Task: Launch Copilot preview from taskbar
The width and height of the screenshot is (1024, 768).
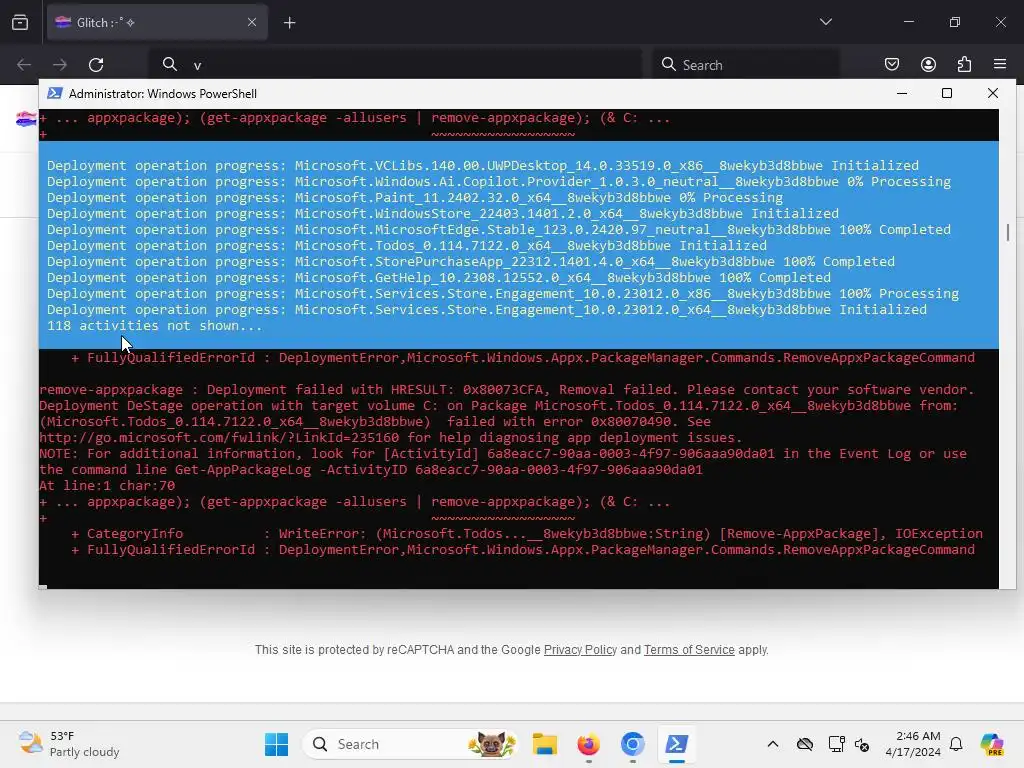Action: [x=991, y=744]
